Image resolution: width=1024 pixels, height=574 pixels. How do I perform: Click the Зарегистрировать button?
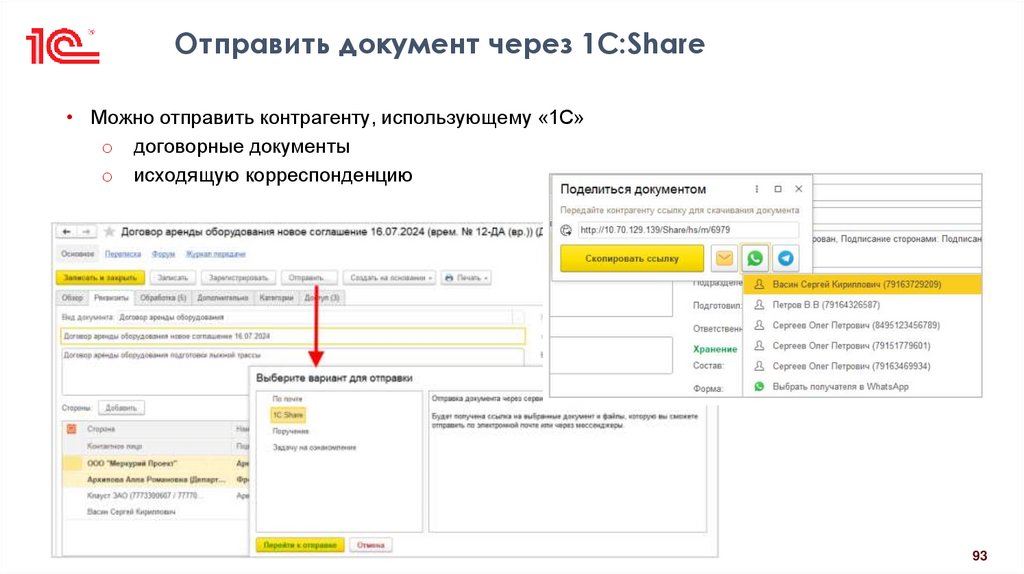pyautogui.click(x=238, y=278)
